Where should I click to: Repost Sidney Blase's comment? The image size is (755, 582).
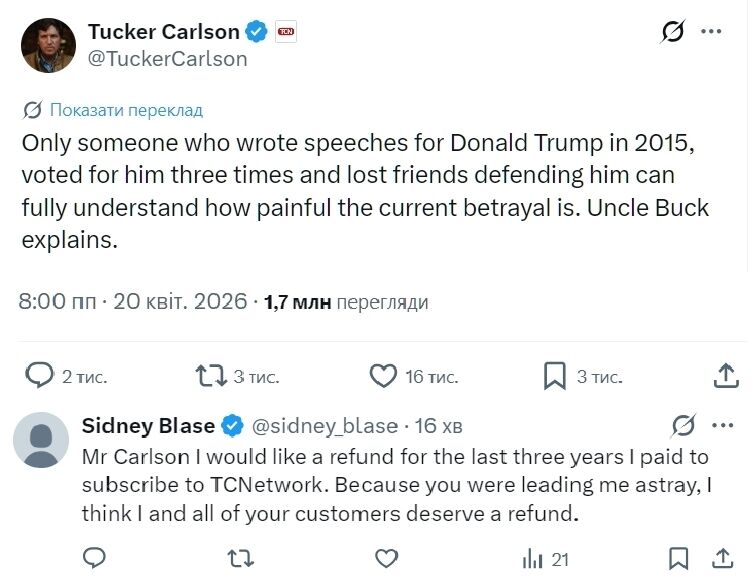coord(240,557)
